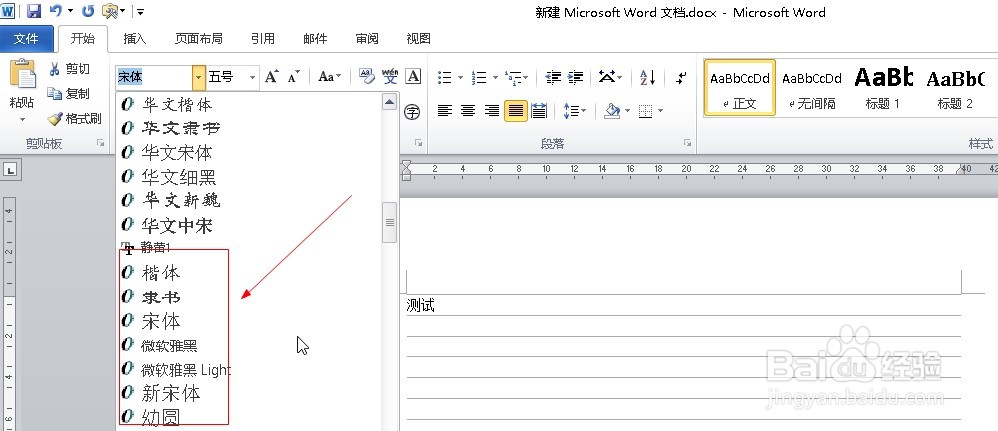Open the Borders dropdown arrow
Screen dimensions: 998x431
(660, 111)
